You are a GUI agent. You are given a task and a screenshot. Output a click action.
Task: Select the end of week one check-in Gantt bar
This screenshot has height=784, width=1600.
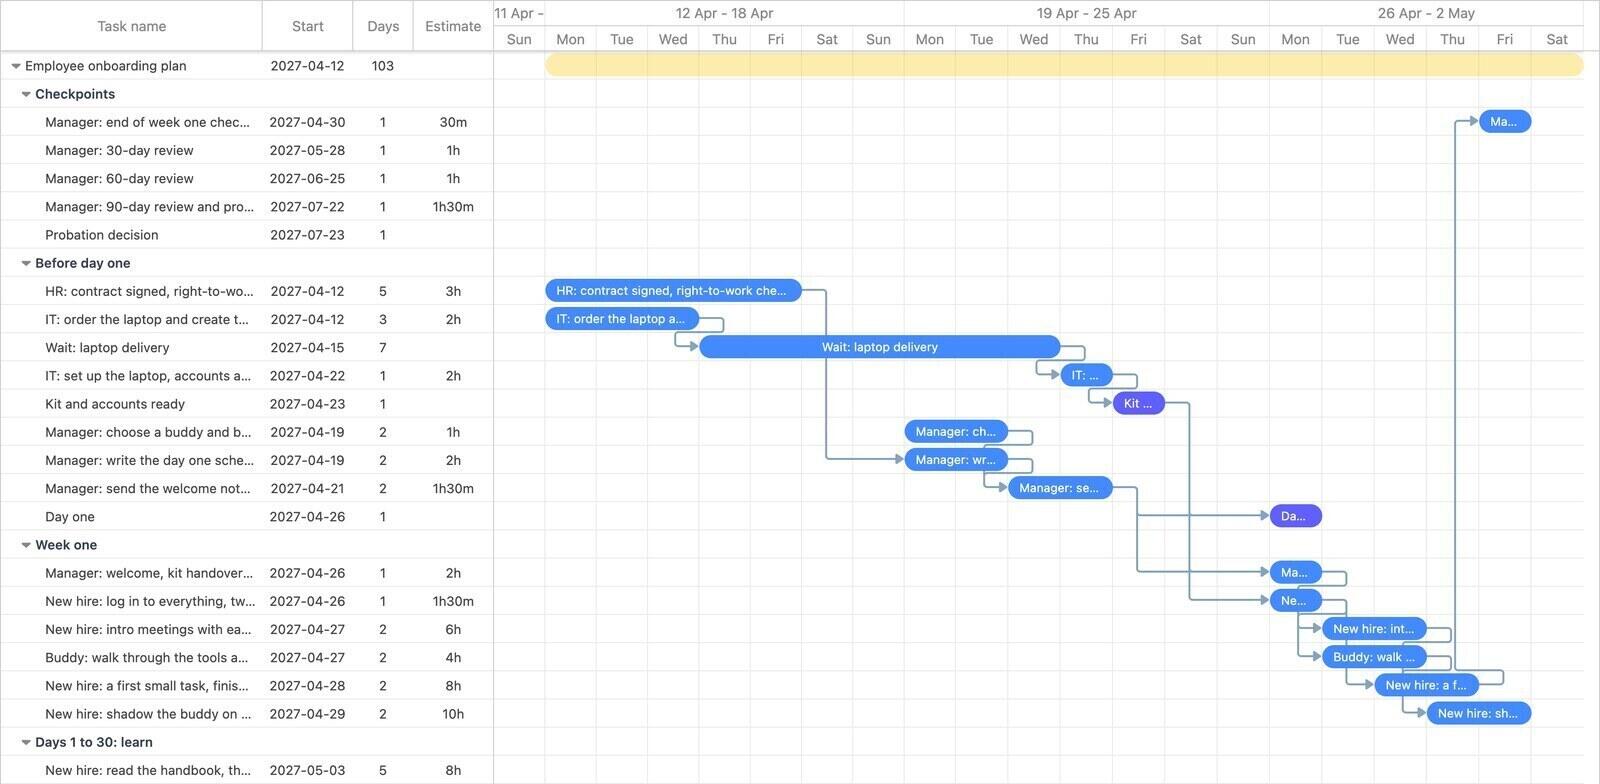coord(1505,122)
